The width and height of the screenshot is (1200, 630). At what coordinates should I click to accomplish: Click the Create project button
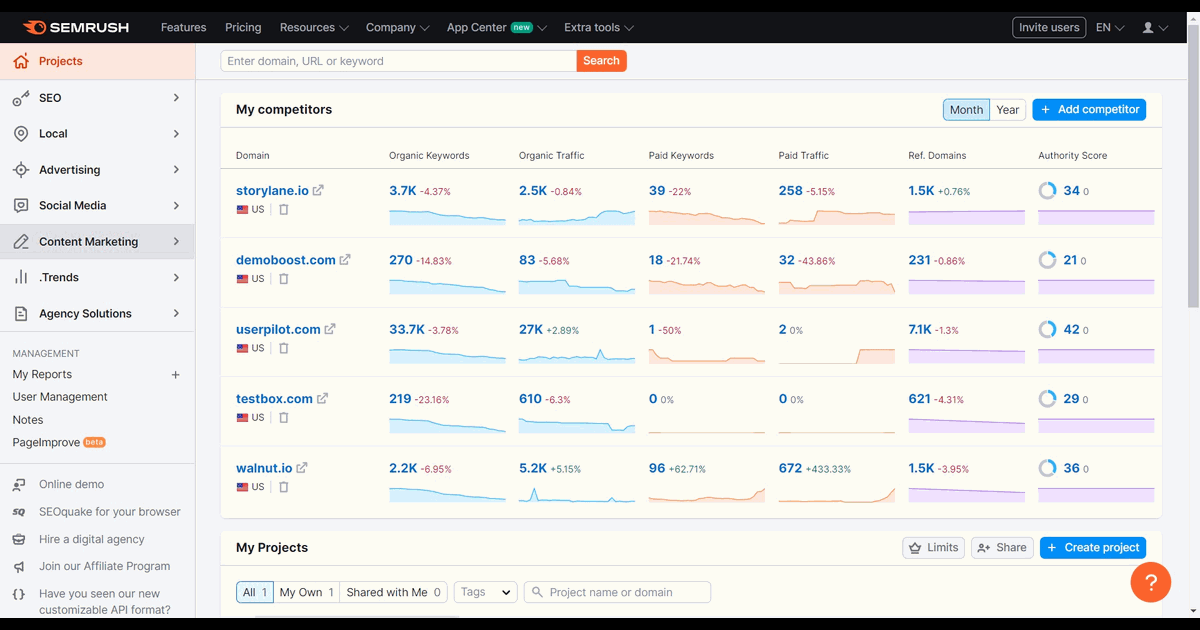pyautogui.click(x=1093, y=548)
